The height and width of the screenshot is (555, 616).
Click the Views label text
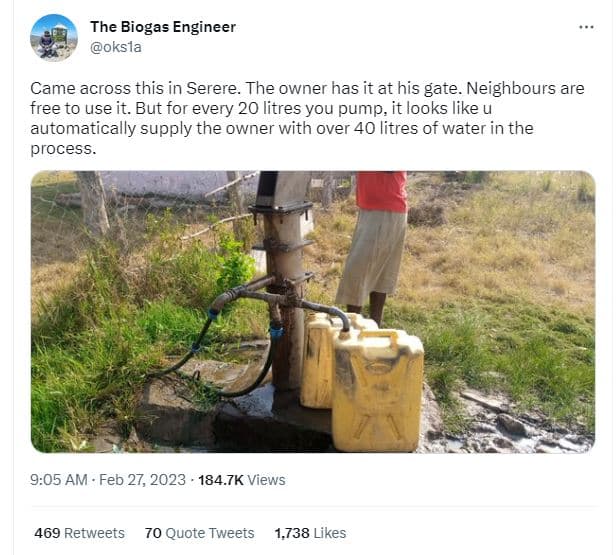click(266, 480)
